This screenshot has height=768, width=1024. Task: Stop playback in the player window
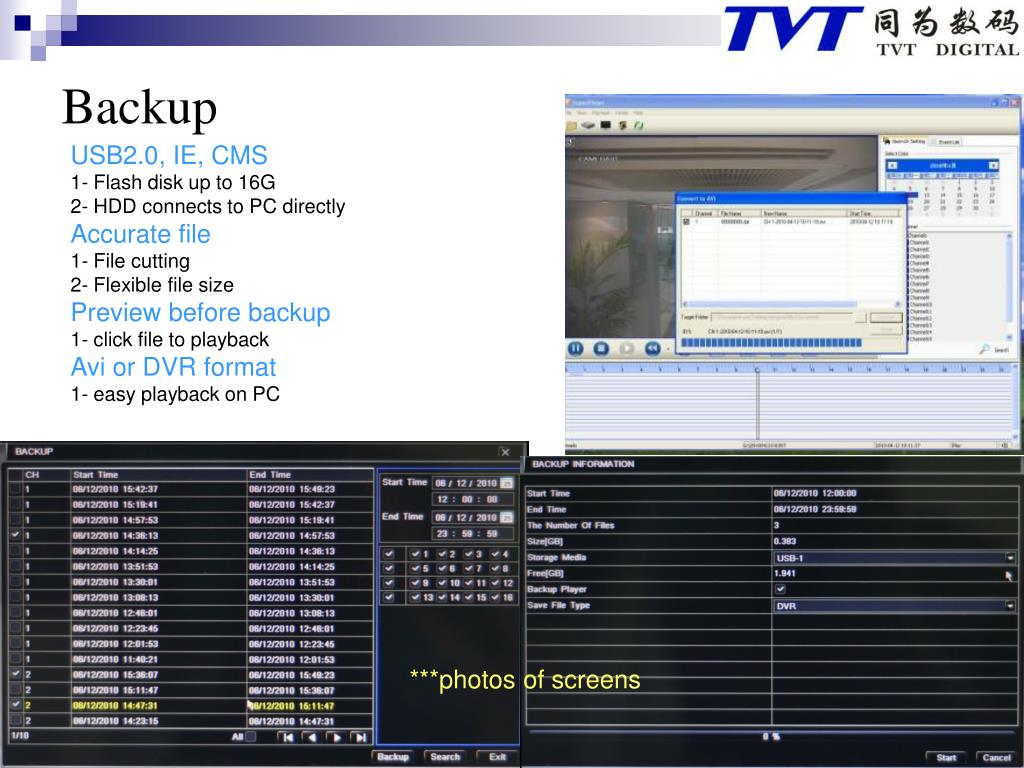pyautogui.click(x=601, y=349)
